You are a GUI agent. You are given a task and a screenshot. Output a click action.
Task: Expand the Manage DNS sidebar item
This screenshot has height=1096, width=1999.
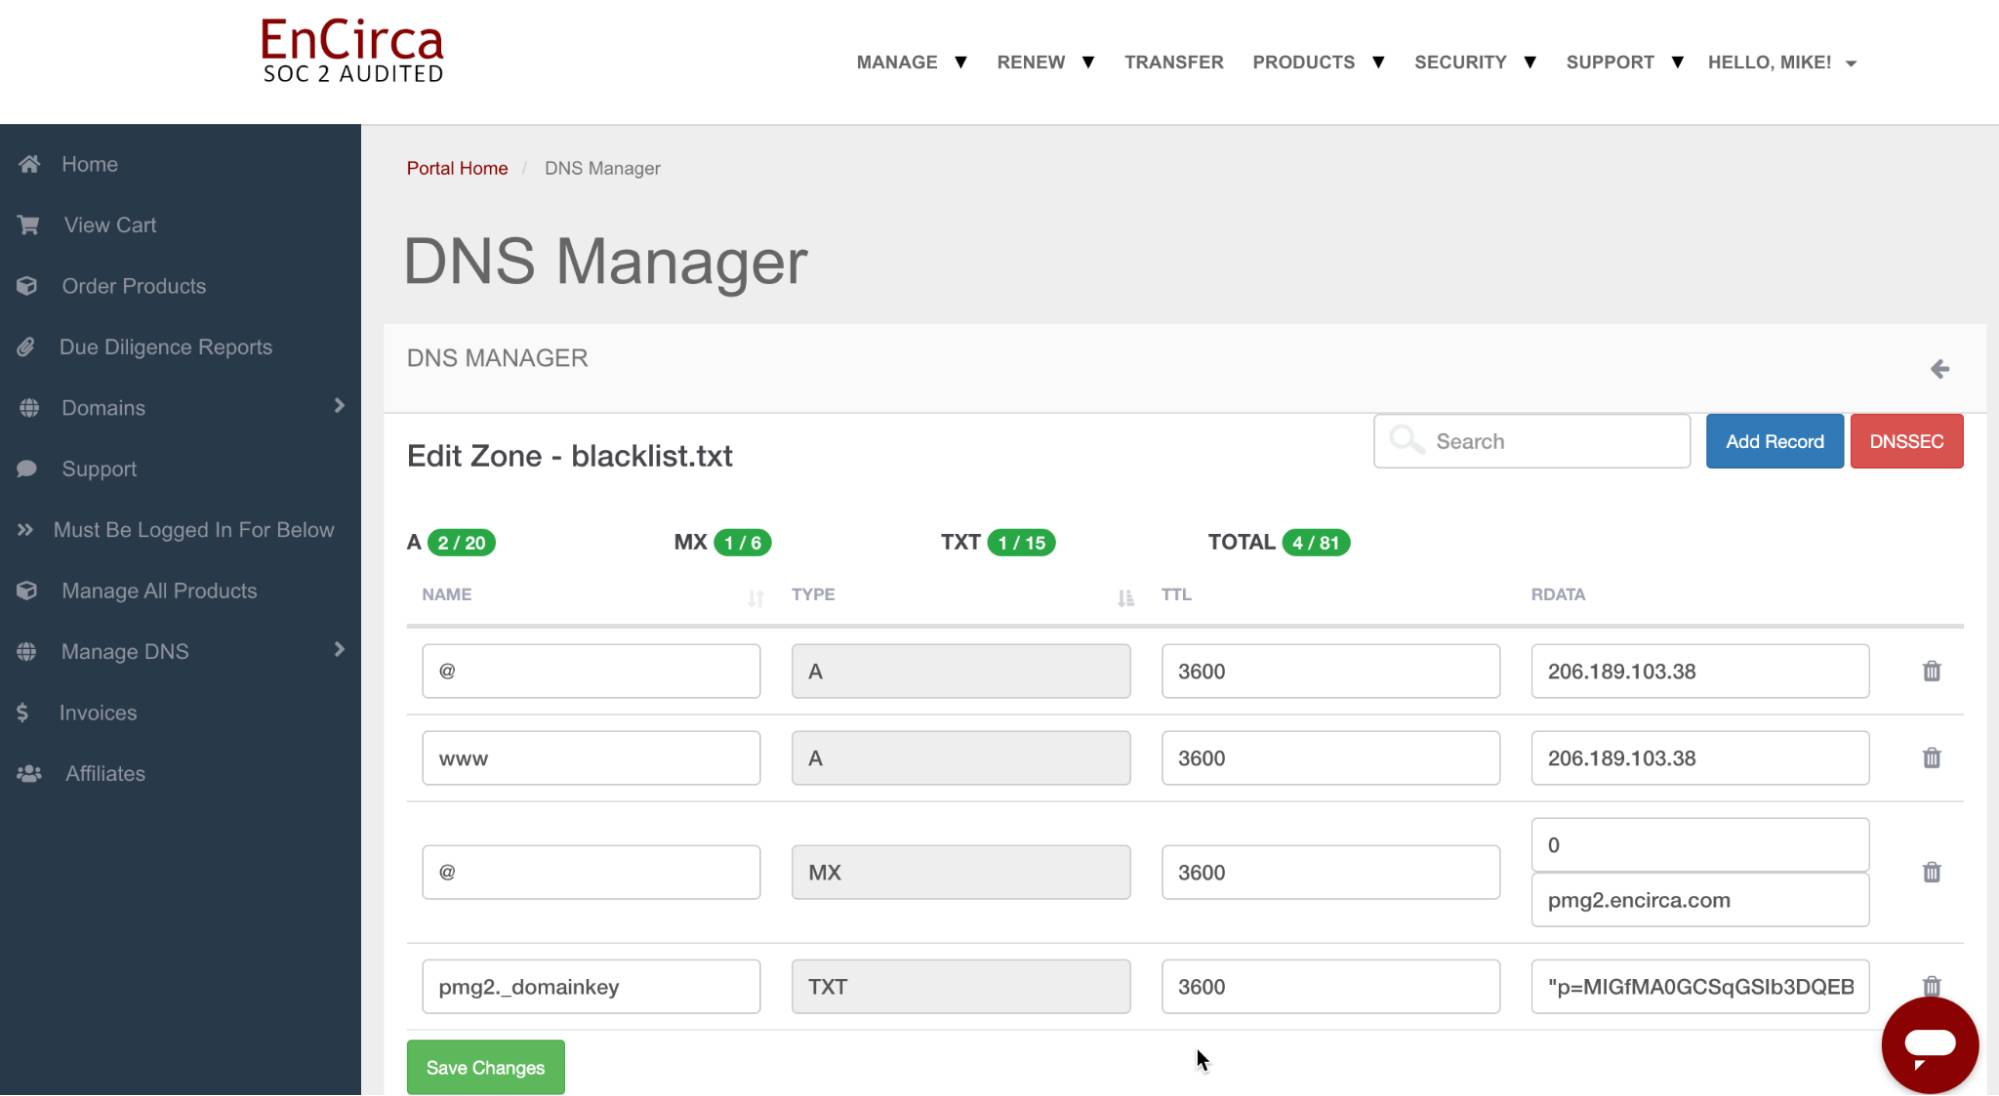(x=337, y=651)
